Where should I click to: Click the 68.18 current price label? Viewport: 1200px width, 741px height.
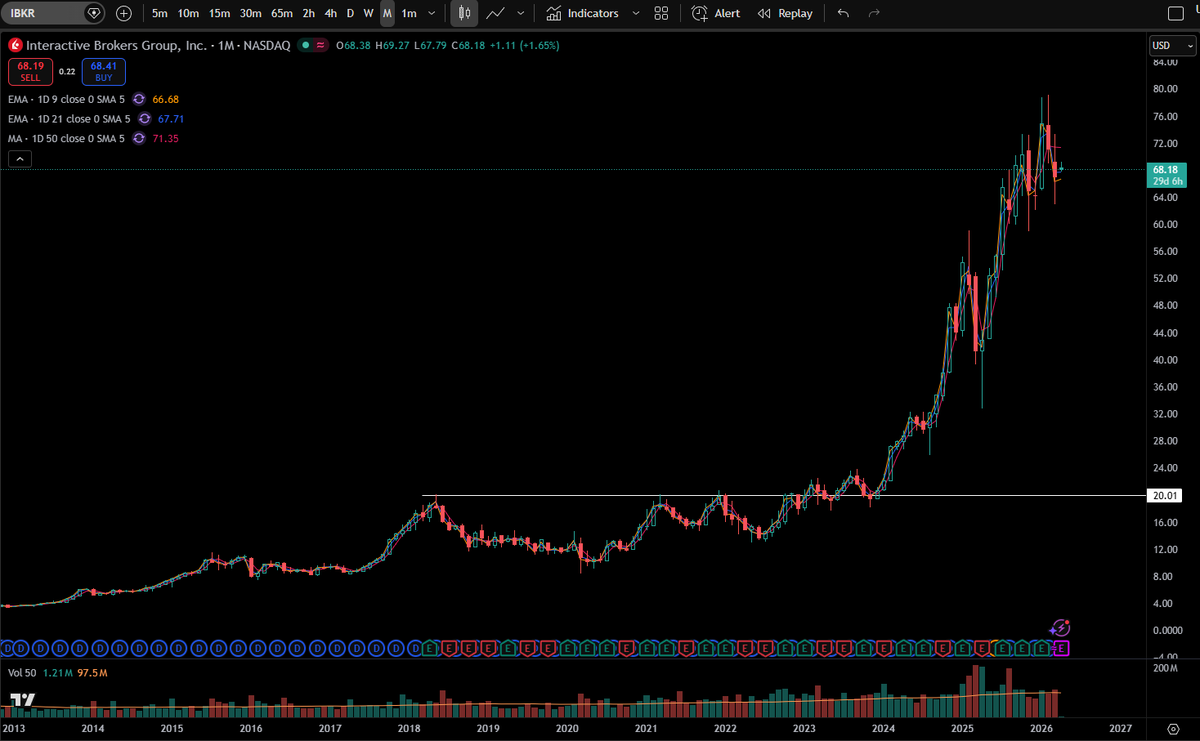pos(1168,172)
